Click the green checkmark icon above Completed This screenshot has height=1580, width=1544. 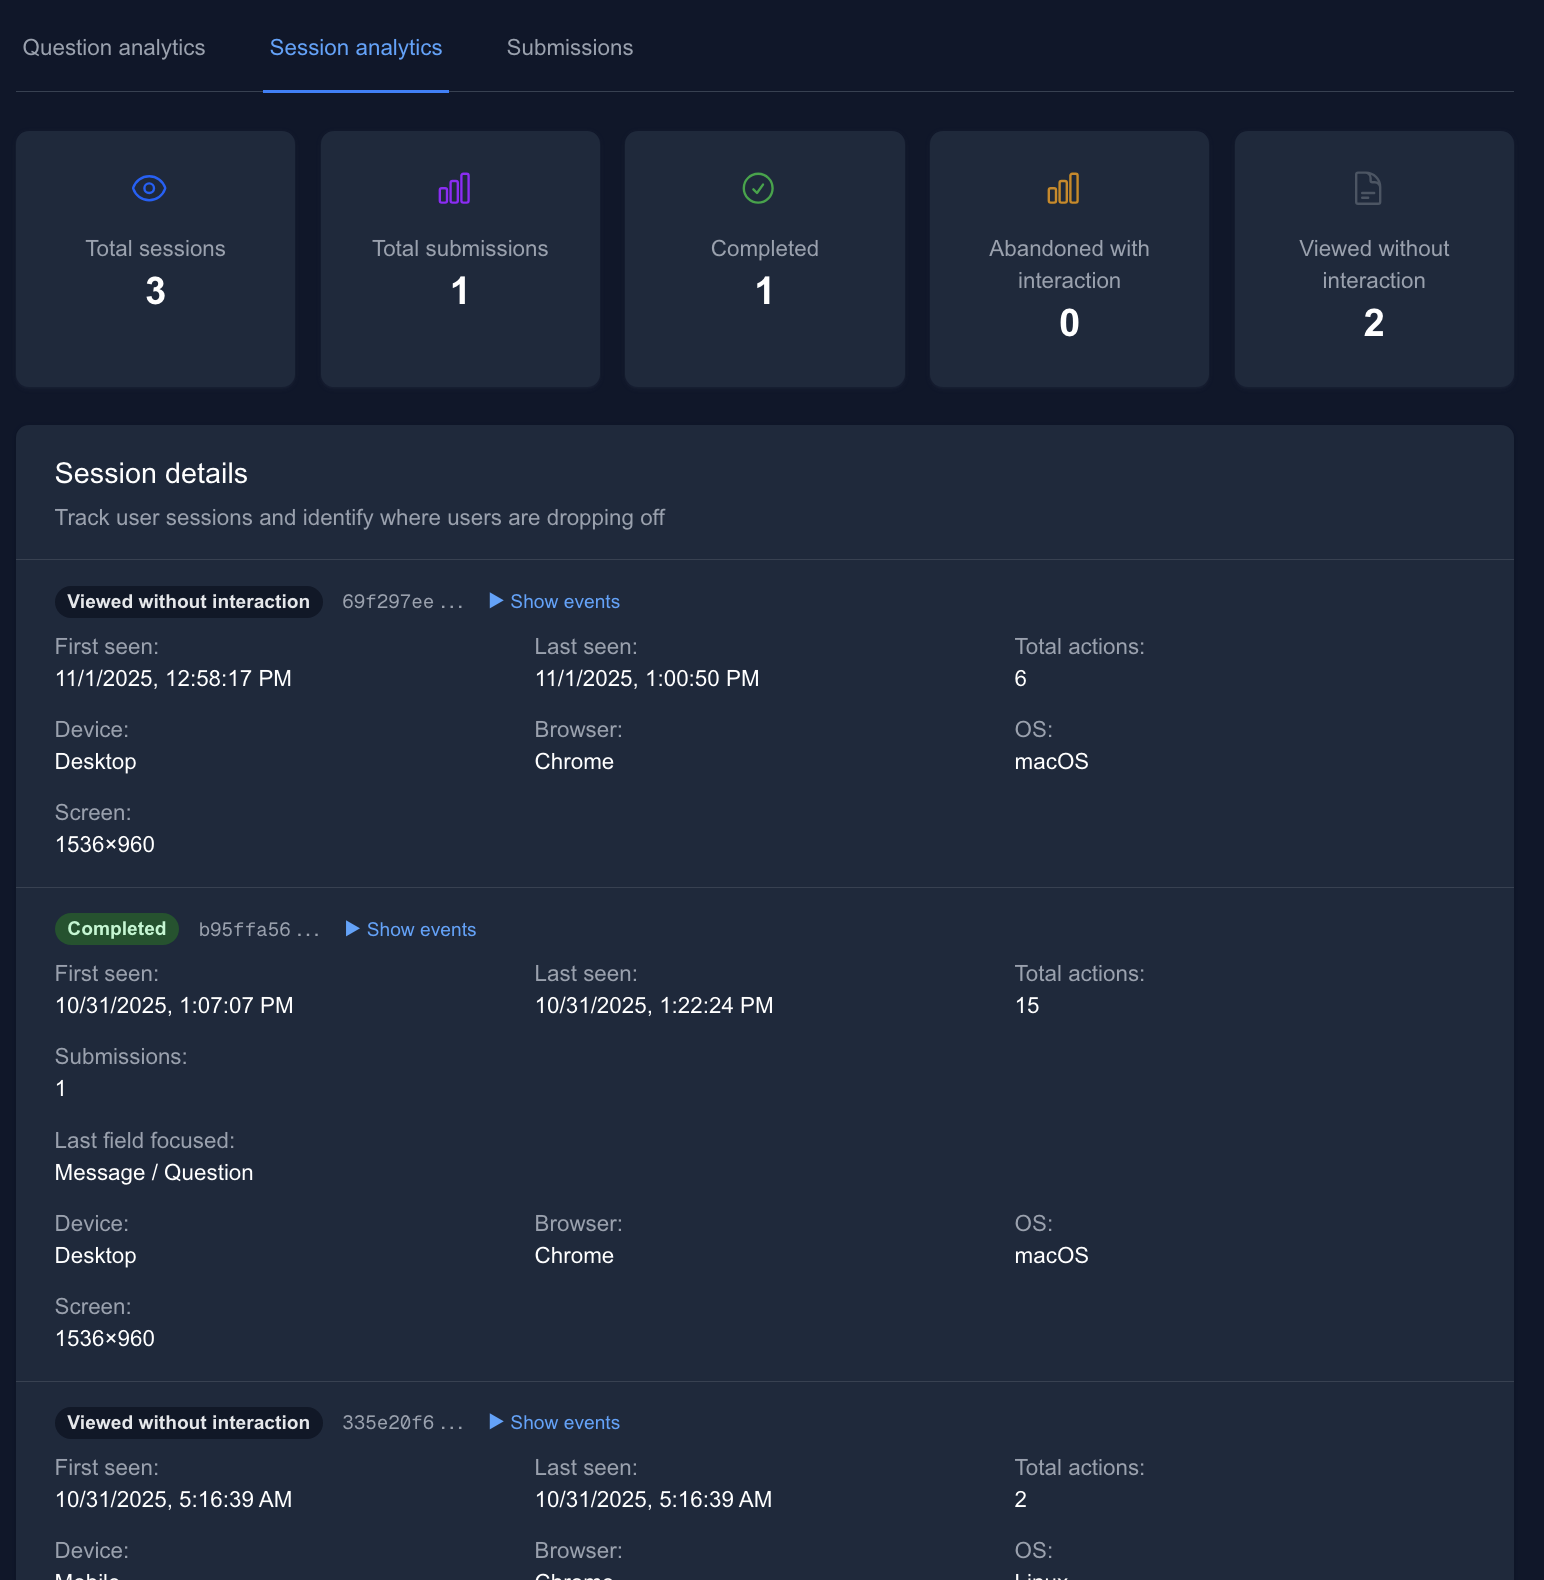coord(758,188)
